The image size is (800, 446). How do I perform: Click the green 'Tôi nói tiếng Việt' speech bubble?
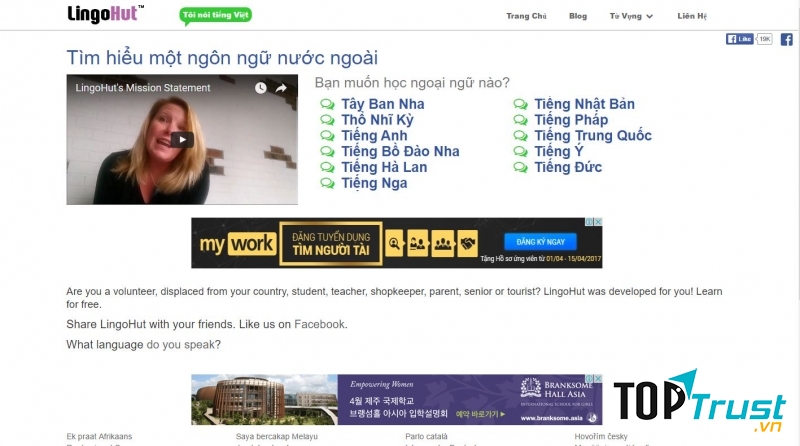click(215, 15)
